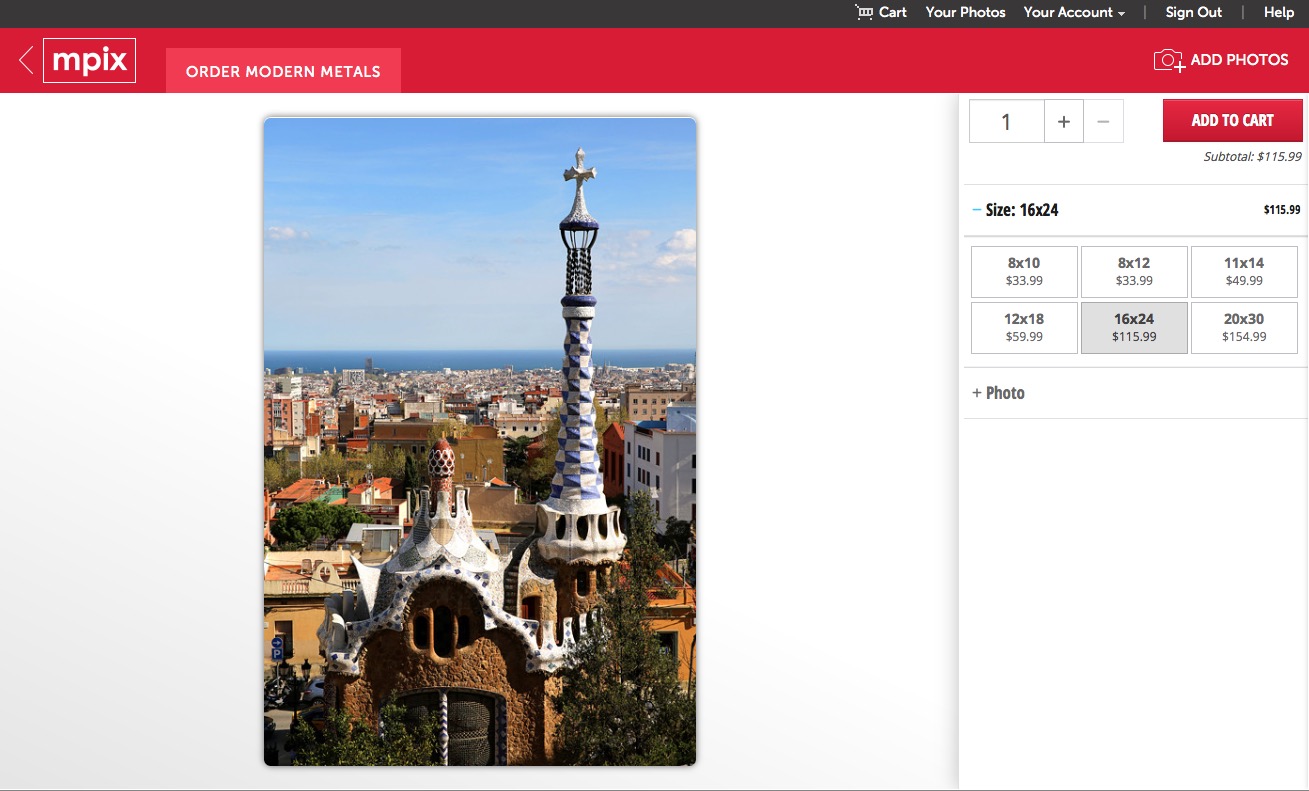Click the quantity input field
Image resolution: width=1309 pixels, height=791 pixels.
tap(1006, 120)
